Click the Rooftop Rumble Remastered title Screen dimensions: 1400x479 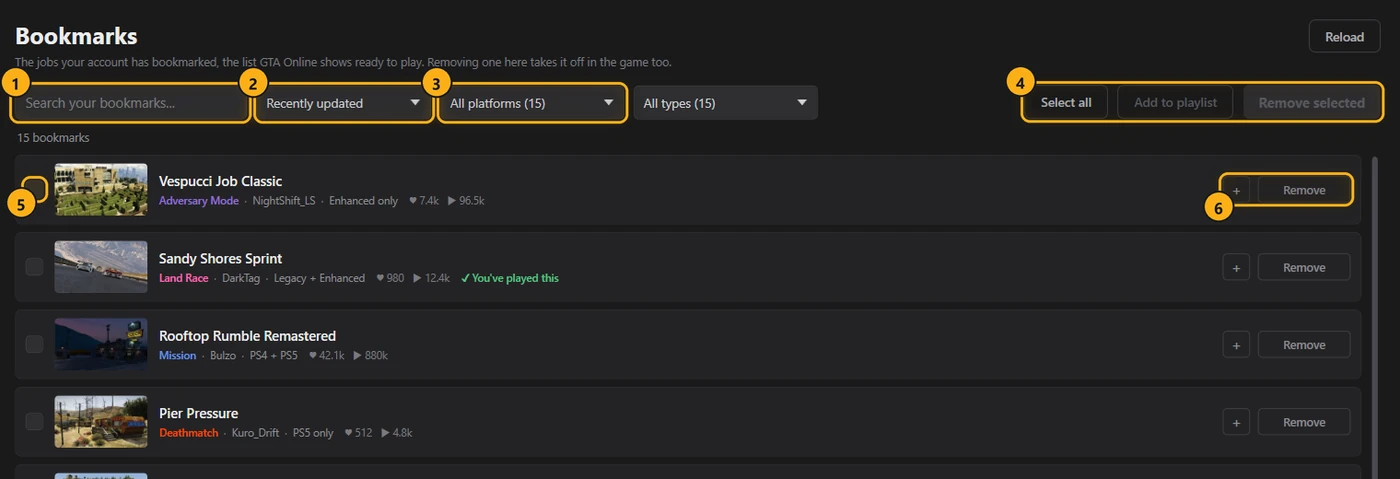point(247,335)
